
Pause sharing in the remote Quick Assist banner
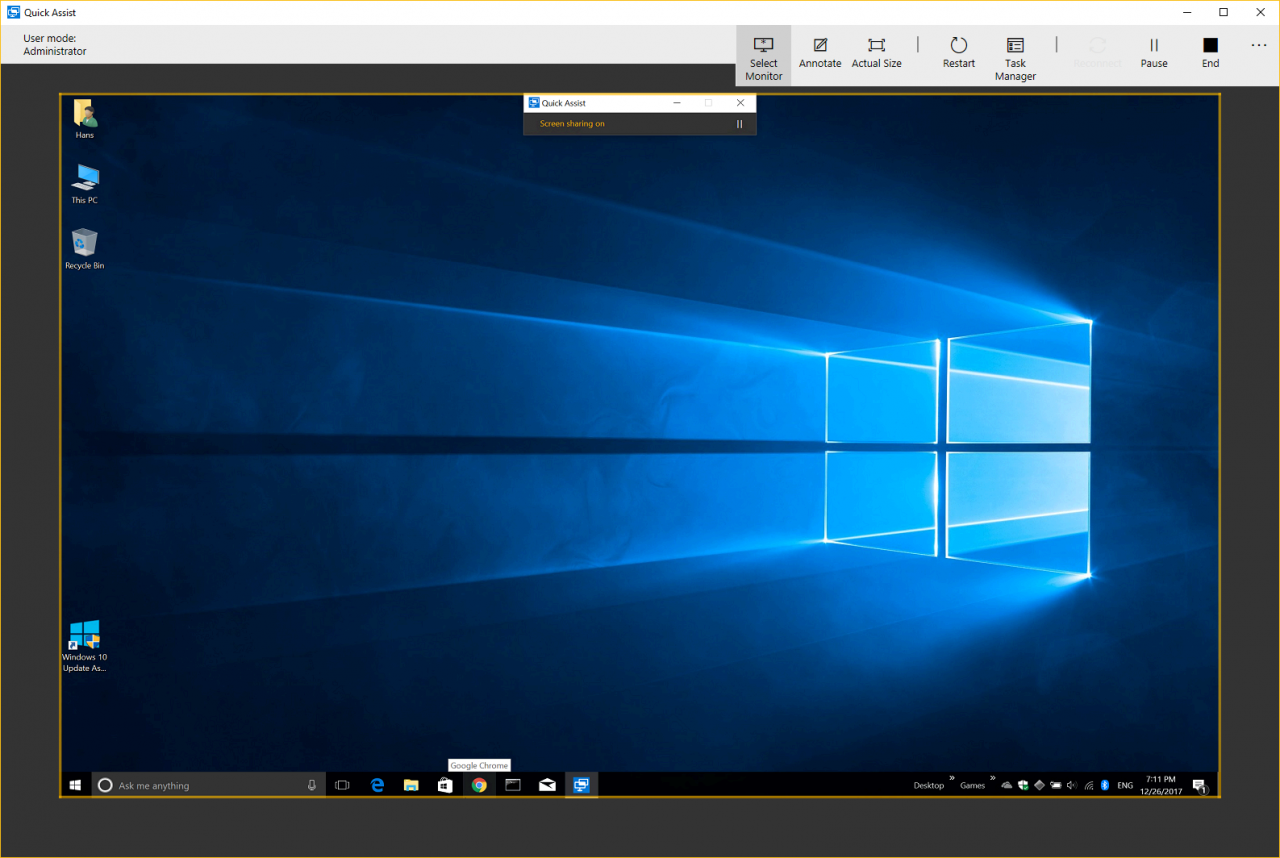739,123
